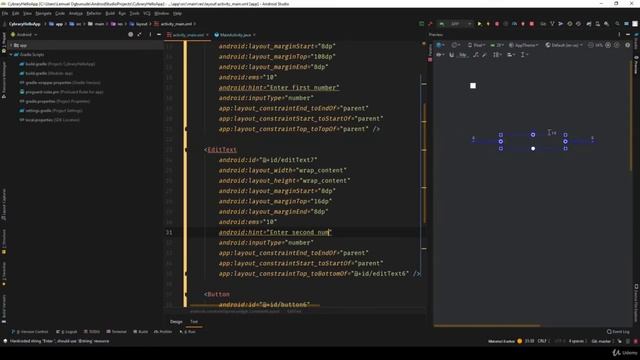
Task: Open the Refactor menu
Action: point(93,13)
